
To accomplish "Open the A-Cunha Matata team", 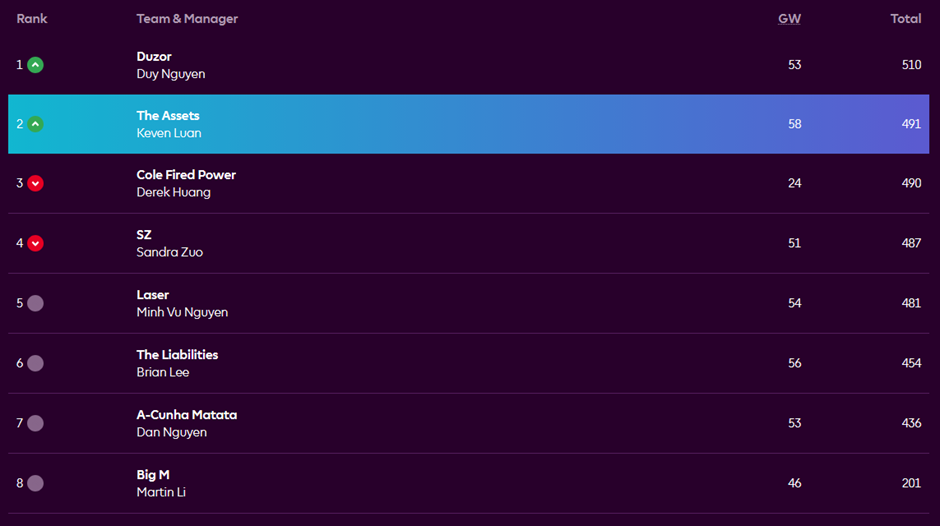I will click(x=186, y=415).
